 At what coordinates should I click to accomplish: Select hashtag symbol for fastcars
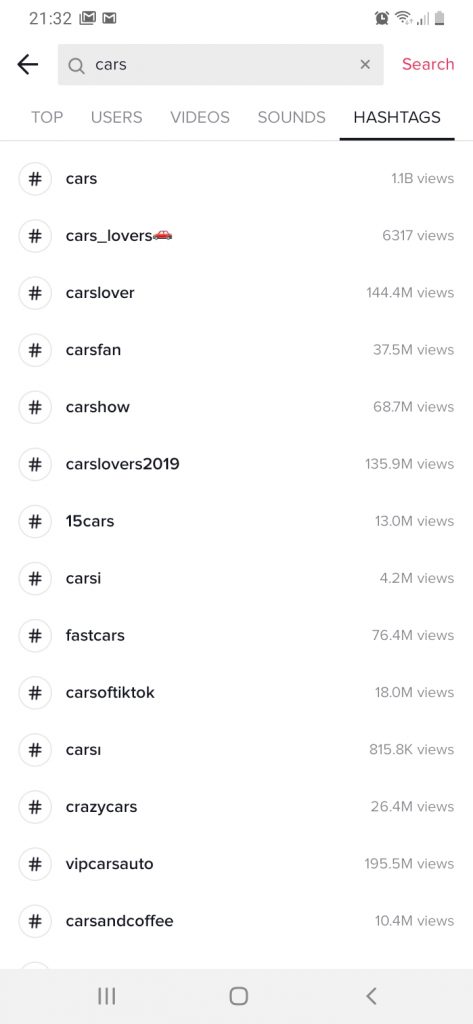35,635
